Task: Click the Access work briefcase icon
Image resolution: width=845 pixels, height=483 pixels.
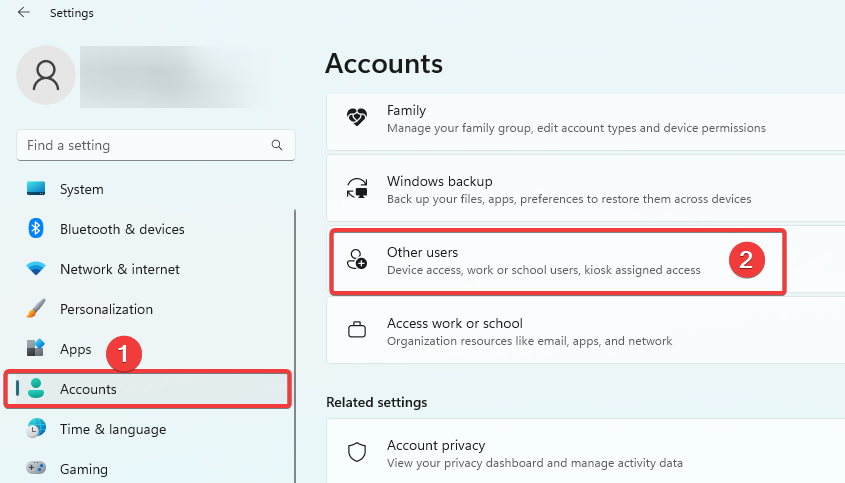Action: coord(357,329)
